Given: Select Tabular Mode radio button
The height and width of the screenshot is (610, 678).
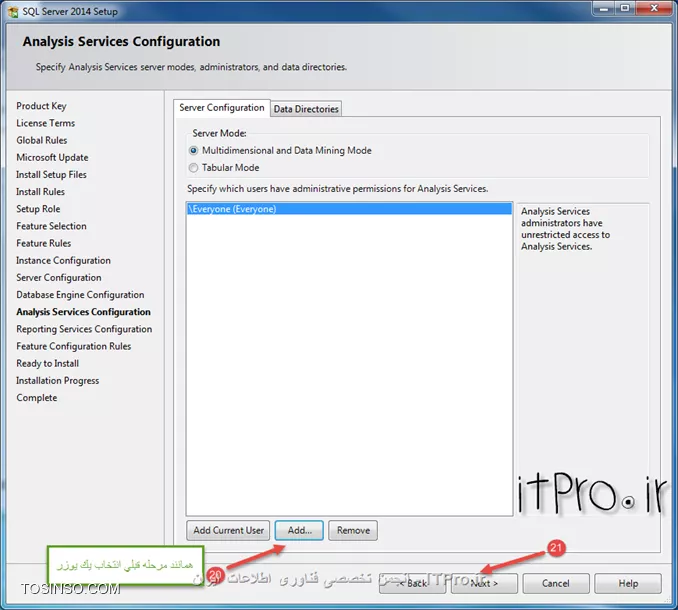Looking at the screenshot, I should click(x=193, y=168).
